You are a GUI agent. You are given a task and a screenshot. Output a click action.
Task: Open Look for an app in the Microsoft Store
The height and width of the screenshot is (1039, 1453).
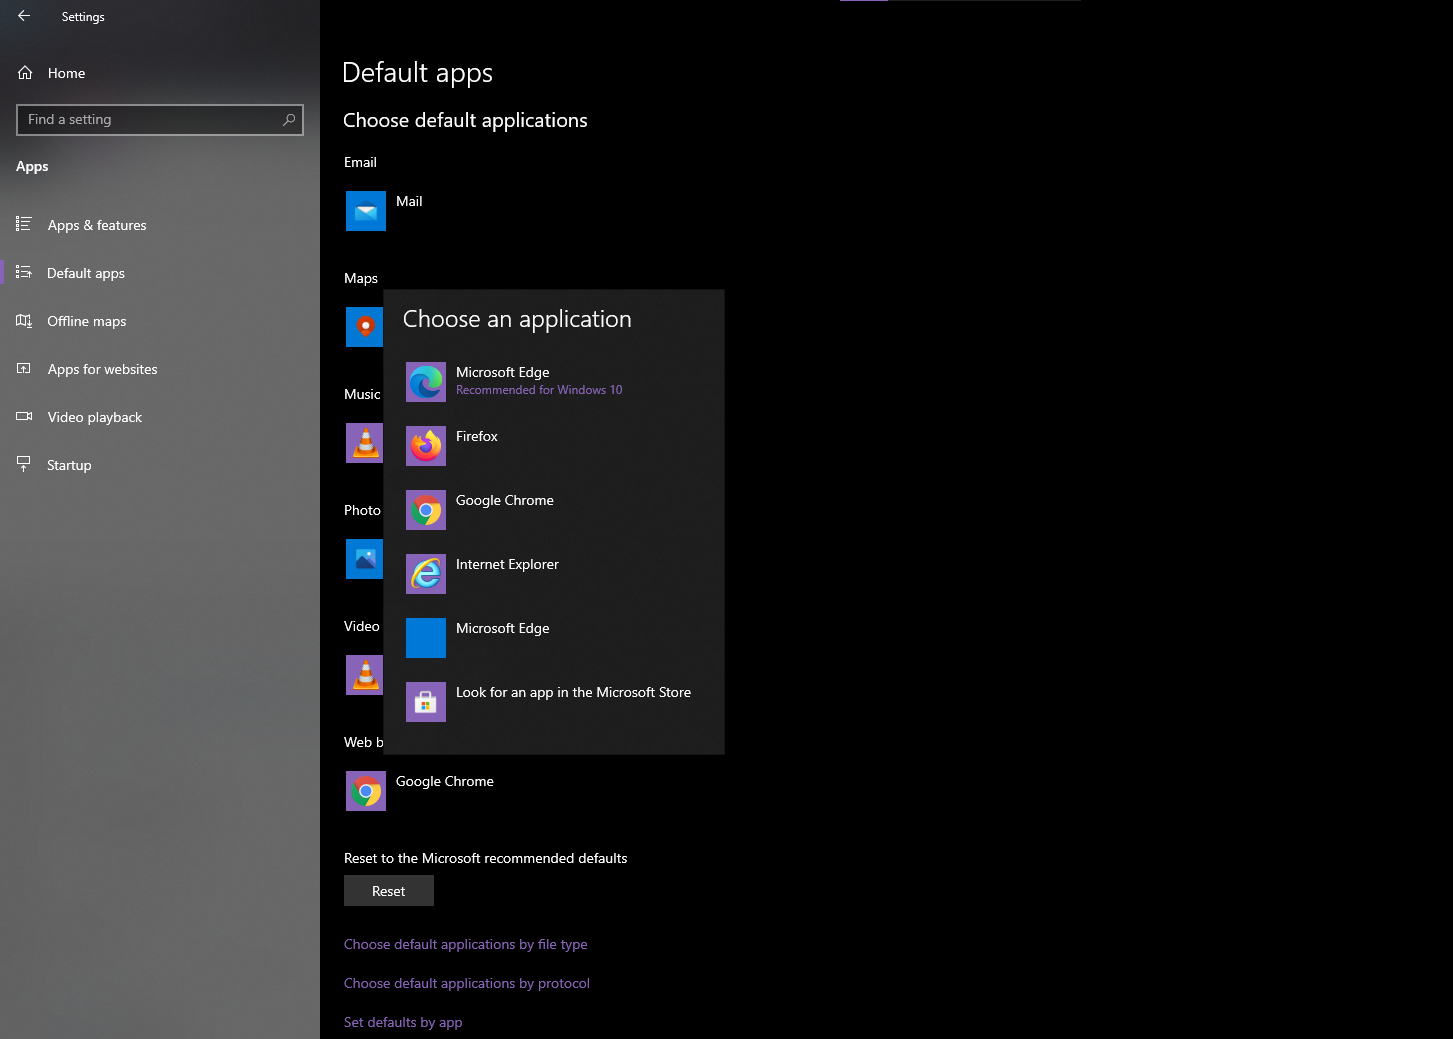(573, 701)
